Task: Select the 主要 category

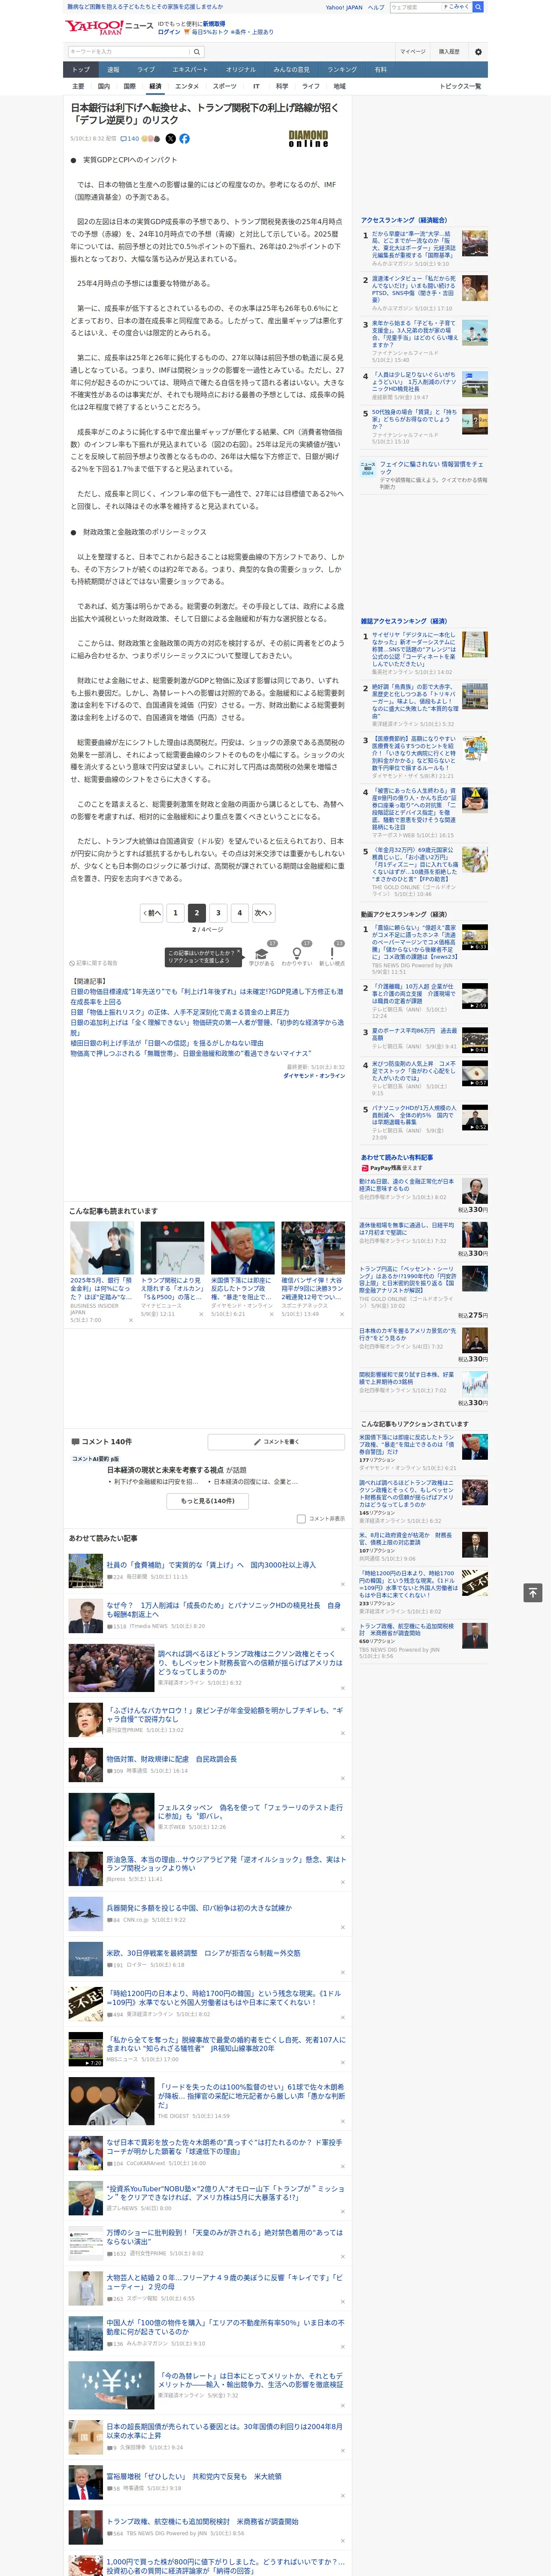Action: (x=78, y=86)
